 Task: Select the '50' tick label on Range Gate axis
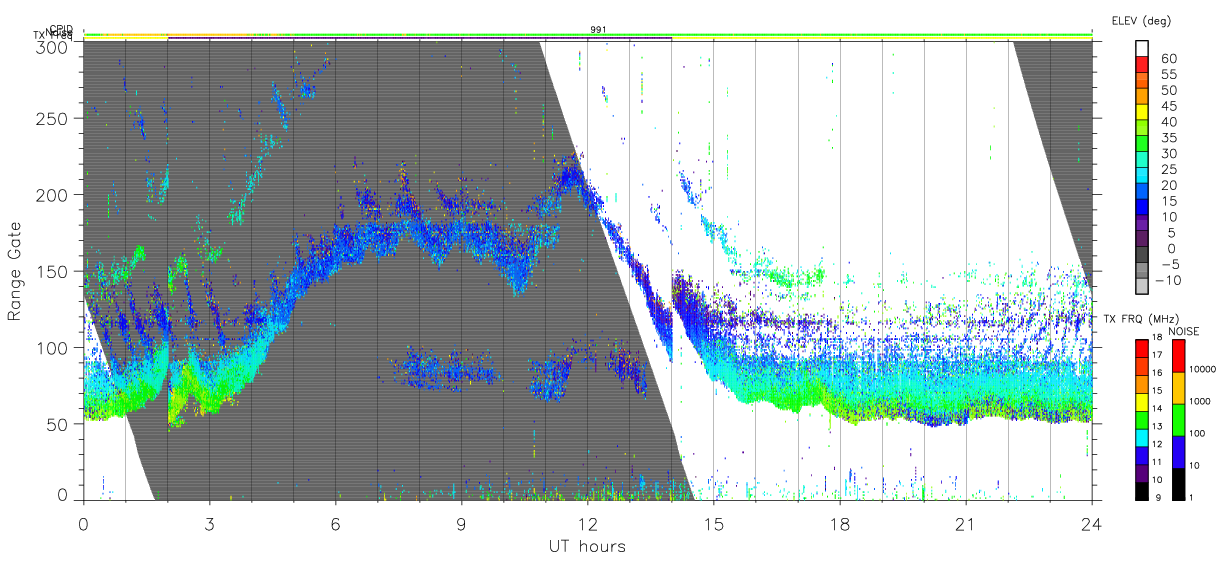tap(56, 424)
